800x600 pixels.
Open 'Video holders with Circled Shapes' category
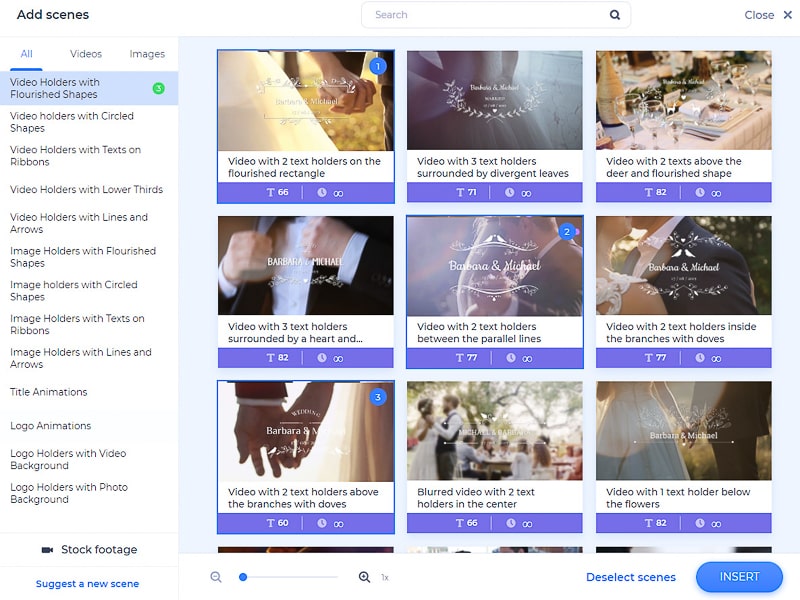pos(89,122)
